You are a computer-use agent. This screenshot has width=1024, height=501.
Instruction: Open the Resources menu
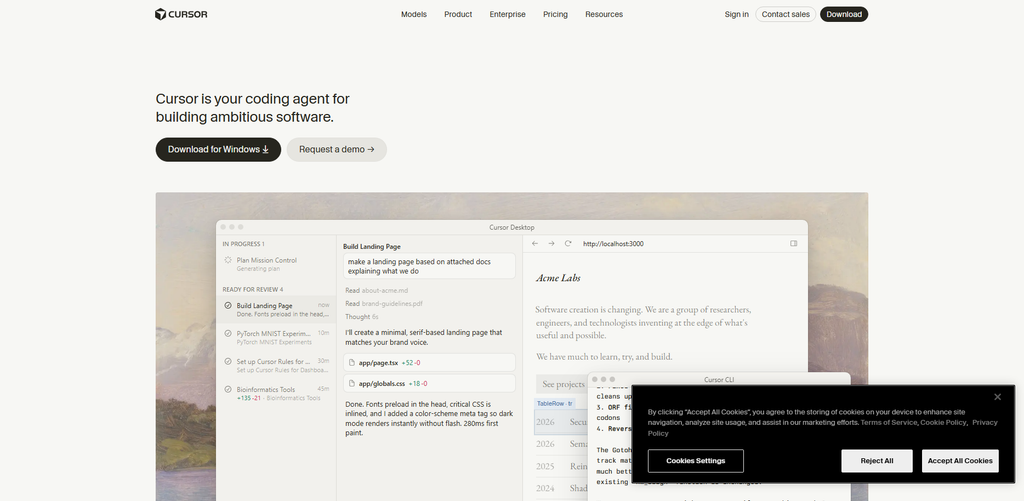click(603, 14)
